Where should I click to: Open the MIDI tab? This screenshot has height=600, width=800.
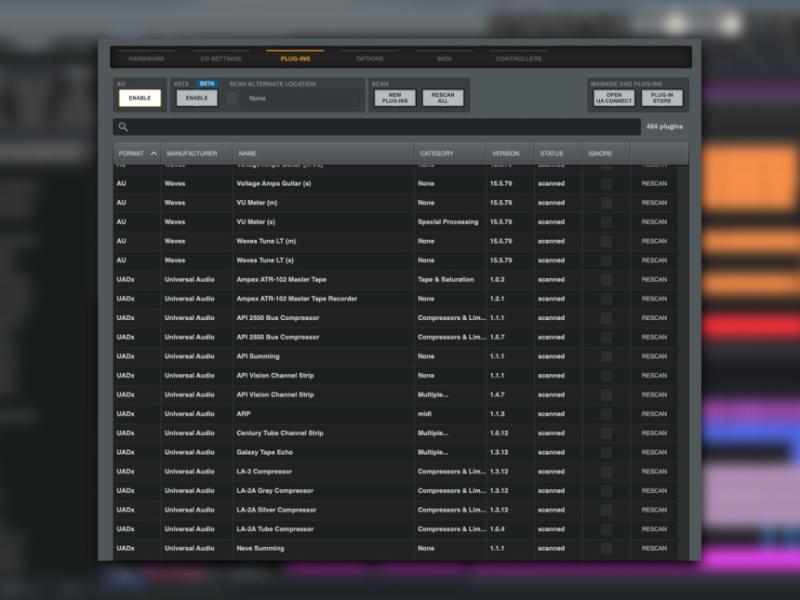pos(444,59)
